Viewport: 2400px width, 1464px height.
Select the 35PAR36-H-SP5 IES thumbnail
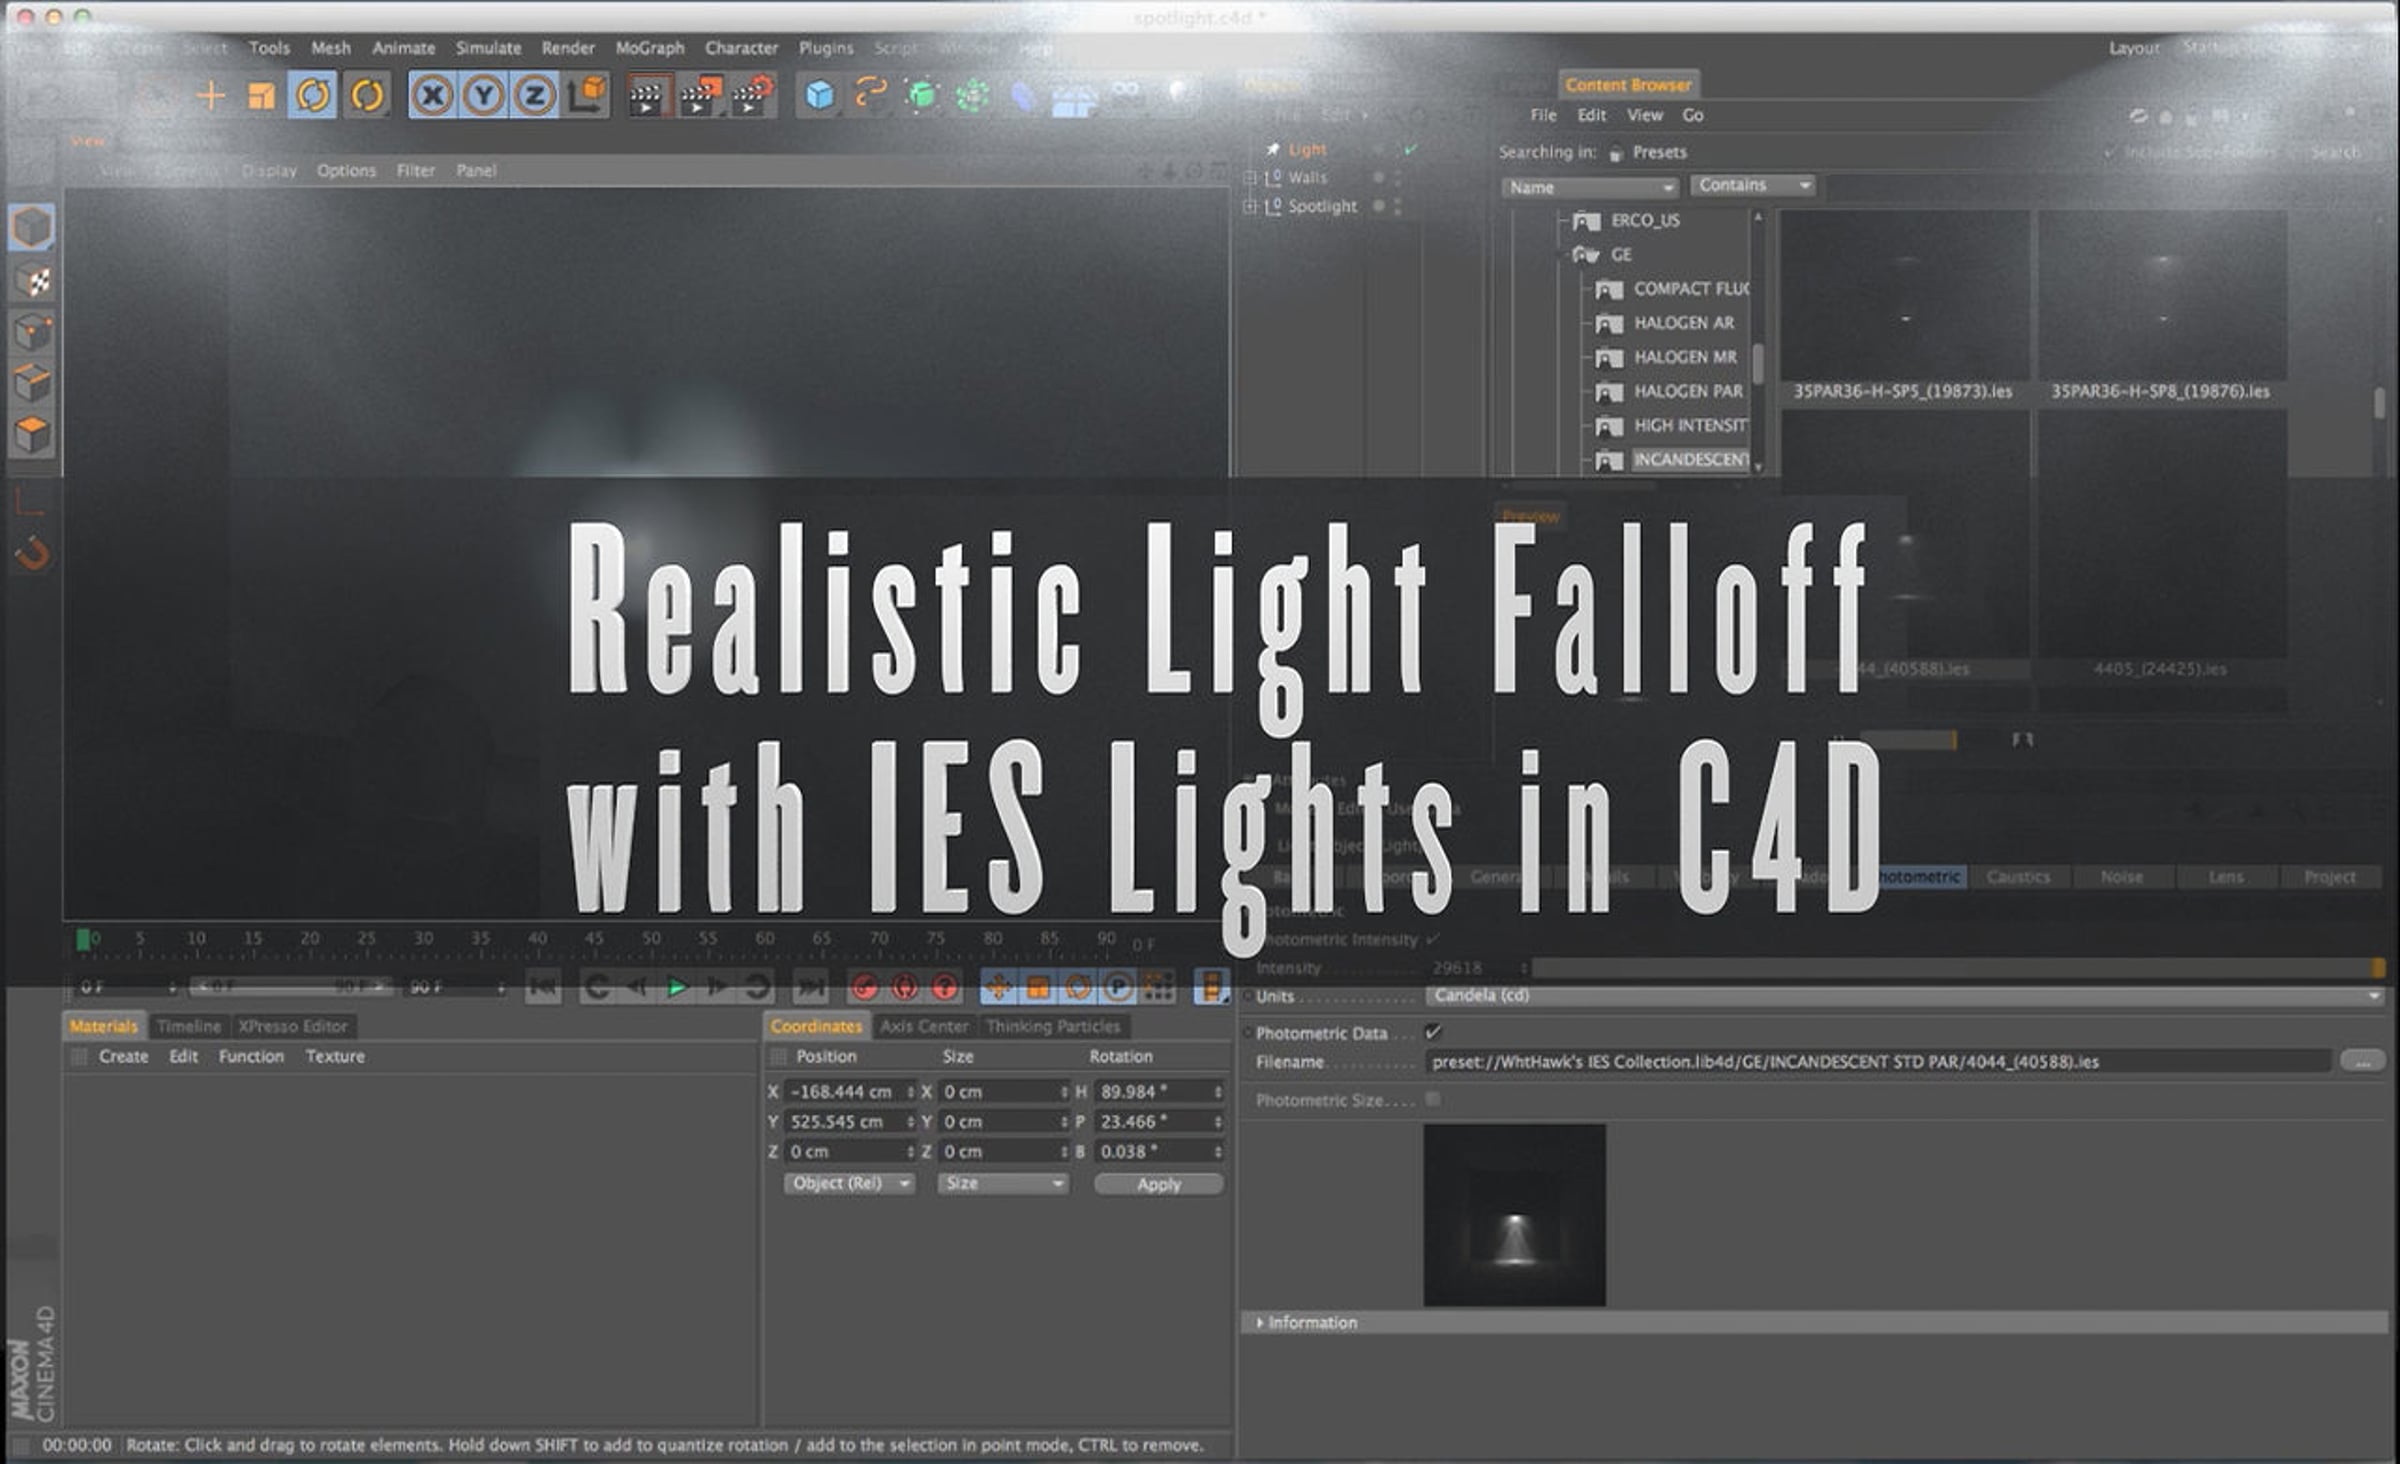coord(1904,295)
